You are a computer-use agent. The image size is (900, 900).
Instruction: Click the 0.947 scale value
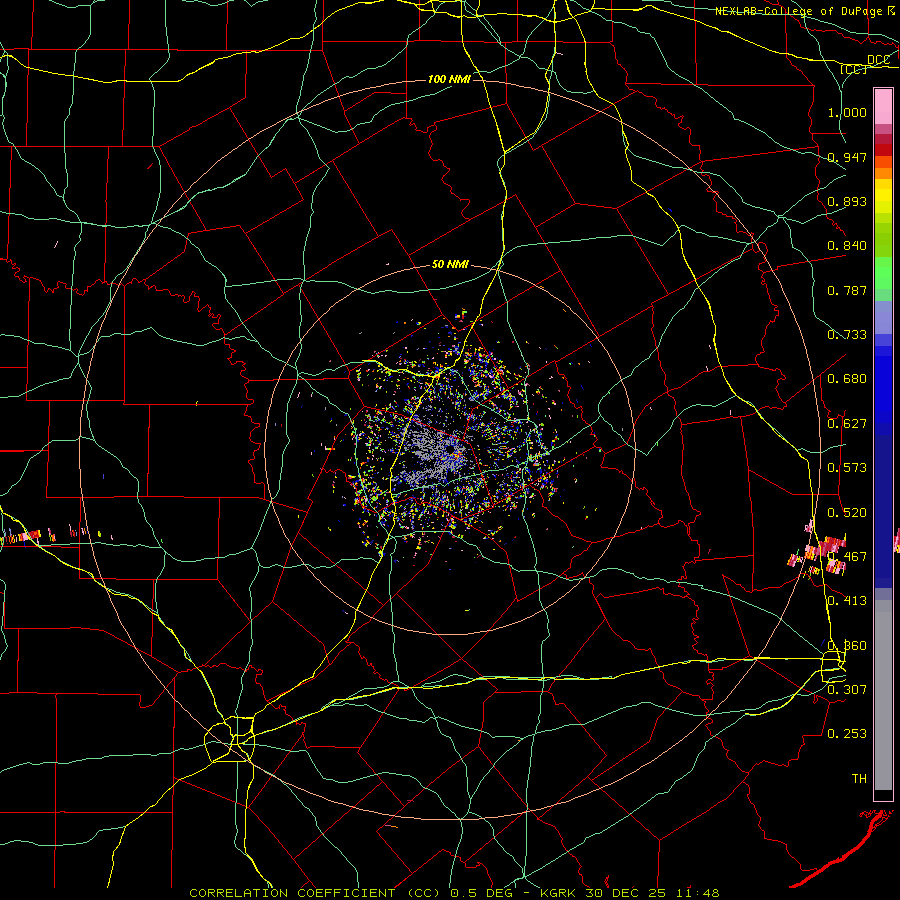click(847, 157)
